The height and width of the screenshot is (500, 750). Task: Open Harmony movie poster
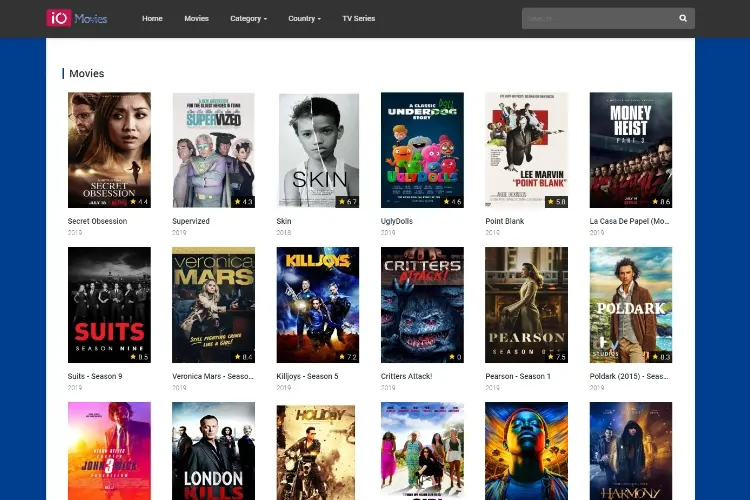tap(630, 451)
